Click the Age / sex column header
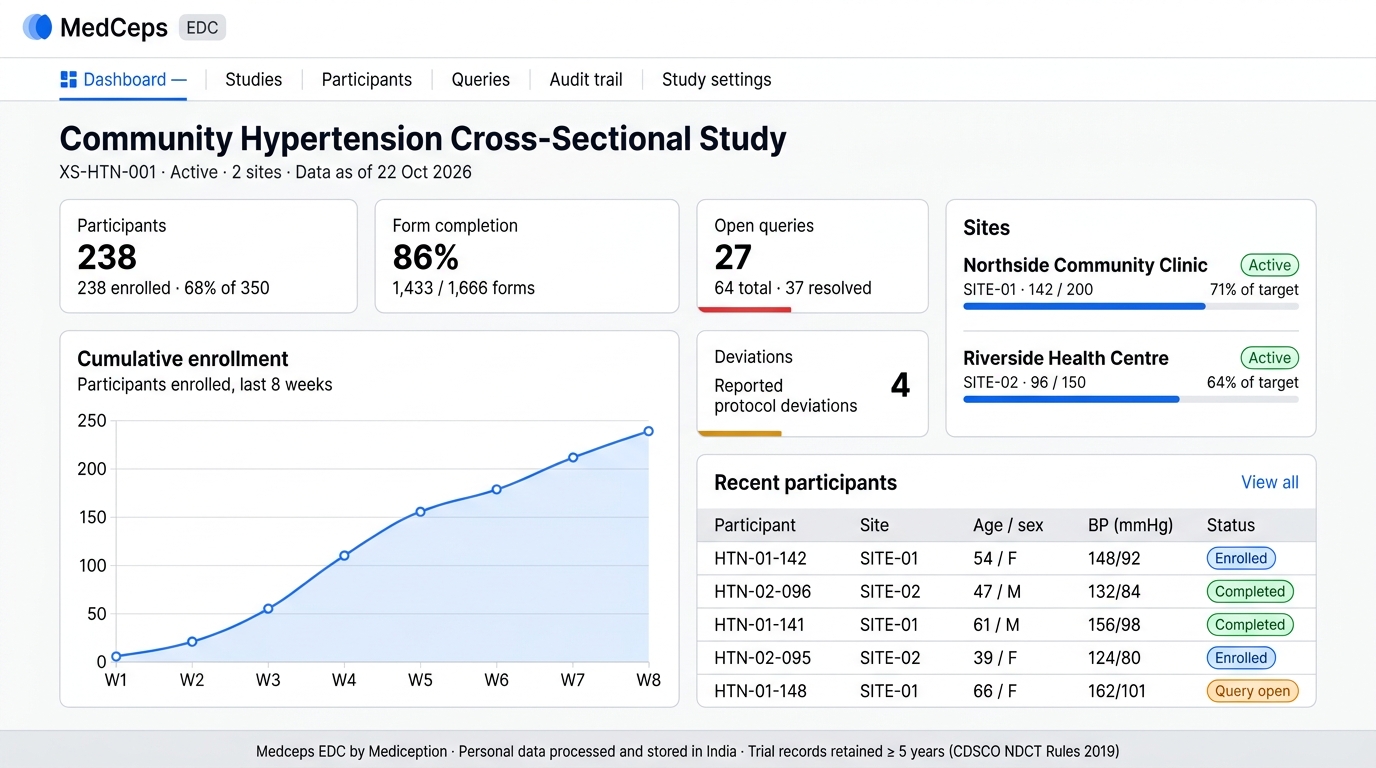Screen dimensions: 1376x768 [1008, 525]
